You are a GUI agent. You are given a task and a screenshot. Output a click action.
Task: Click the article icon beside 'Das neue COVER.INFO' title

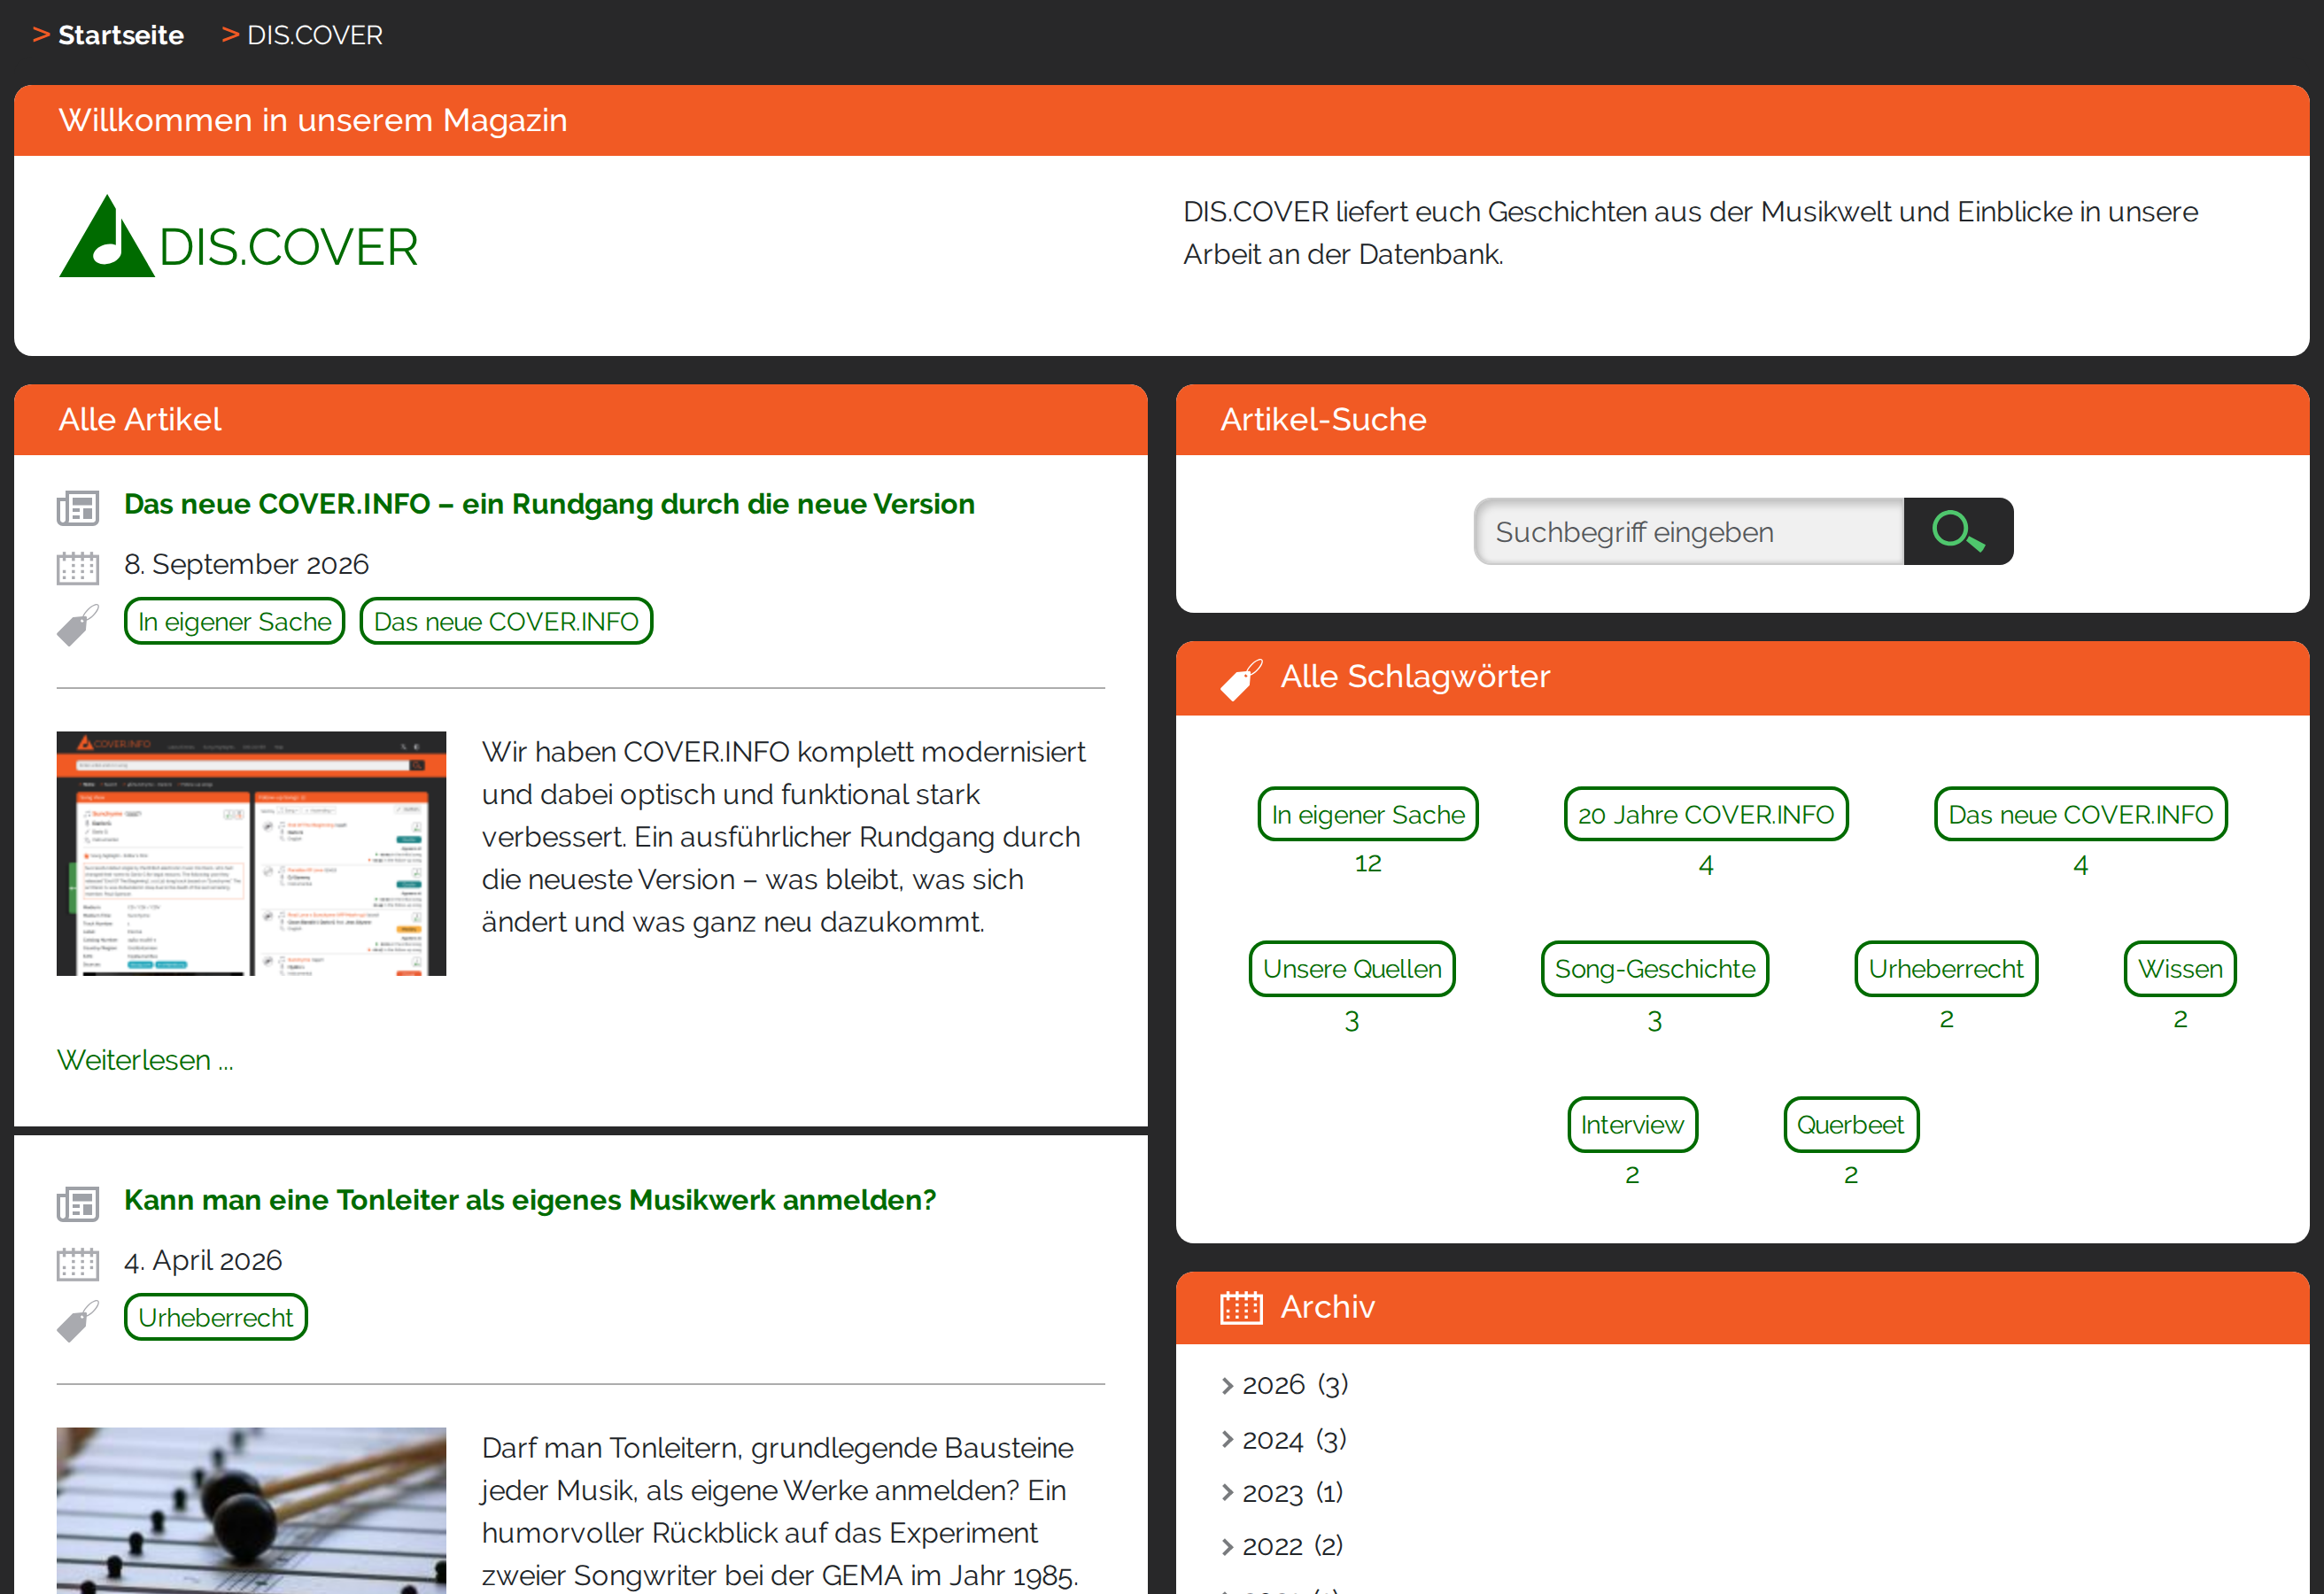pyautogui.click(x=78, y=507)
